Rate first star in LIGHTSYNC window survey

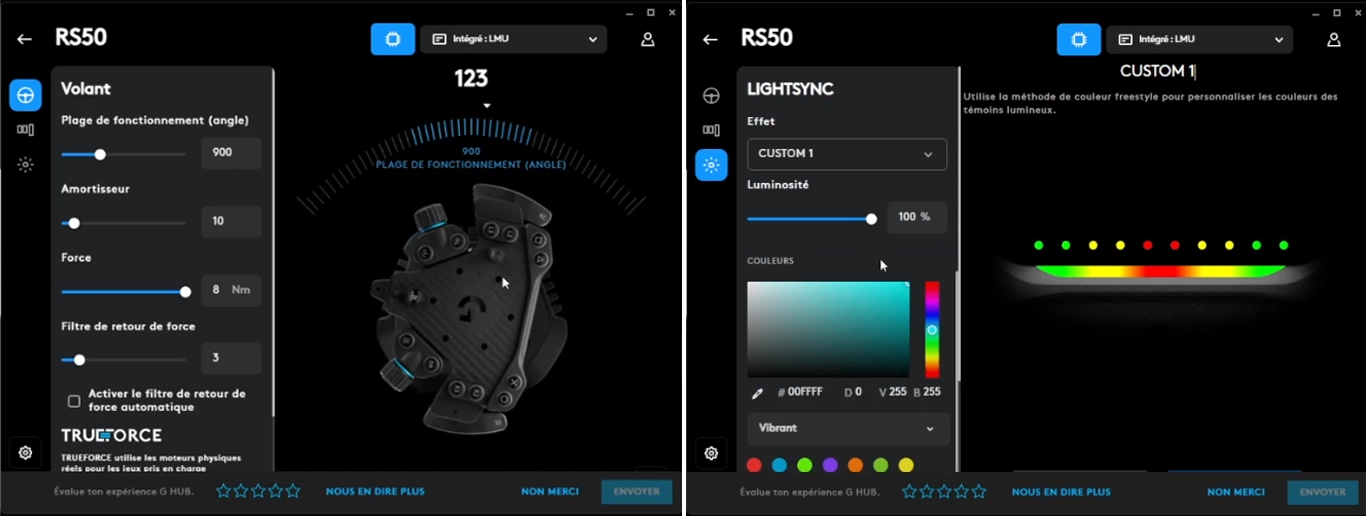pos(910,491)
